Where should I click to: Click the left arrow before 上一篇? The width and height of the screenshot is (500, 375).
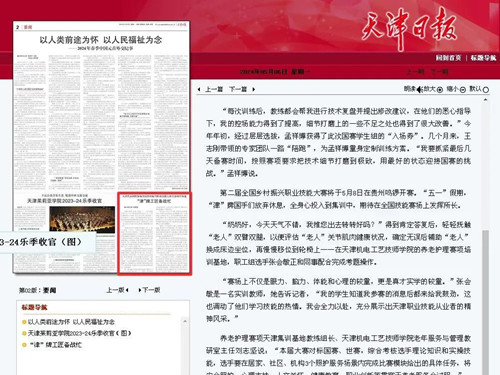coord(199,89)
